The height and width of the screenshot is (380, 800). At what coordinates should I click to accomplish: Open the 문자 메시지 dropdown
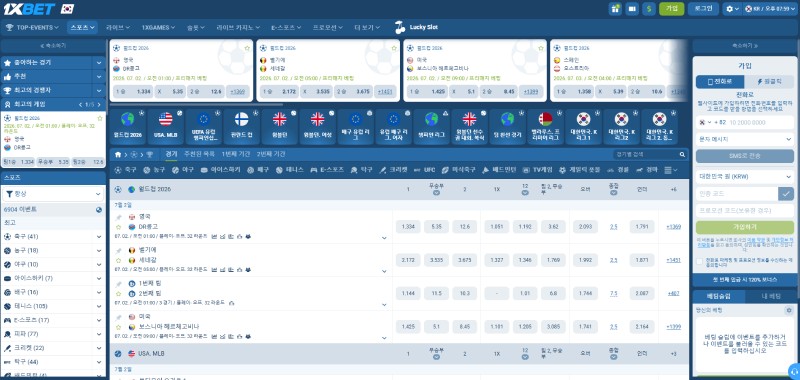click(744, 139)
